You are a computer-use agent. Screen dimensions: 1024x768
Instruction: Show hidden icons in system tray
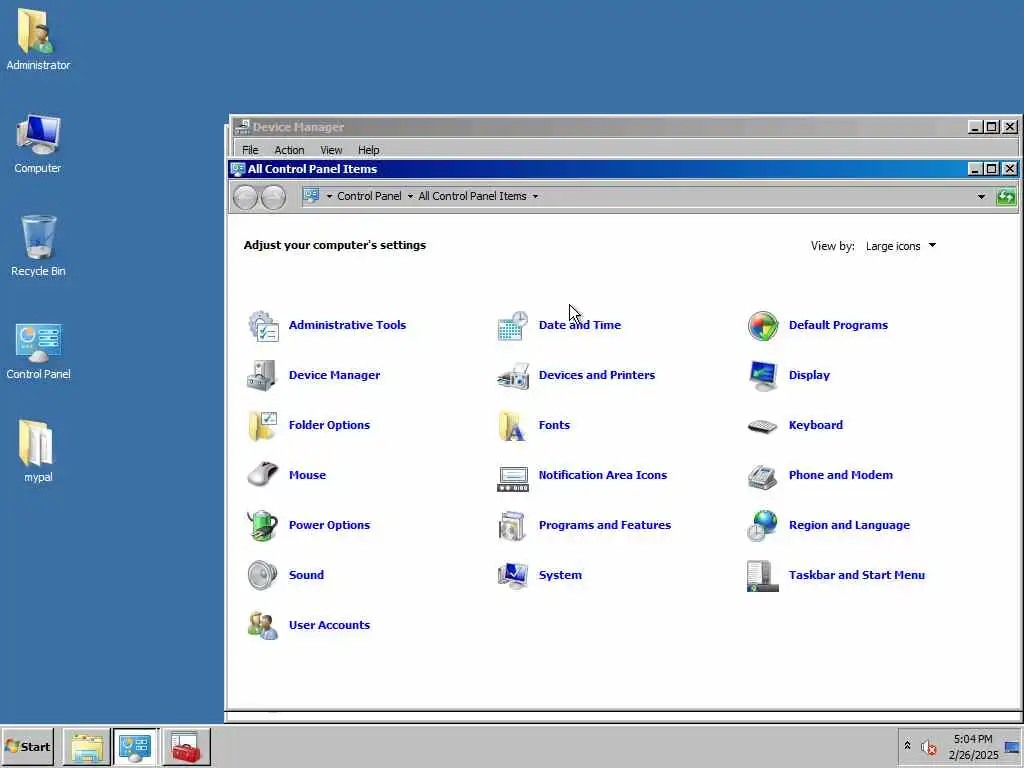[907, 745]
